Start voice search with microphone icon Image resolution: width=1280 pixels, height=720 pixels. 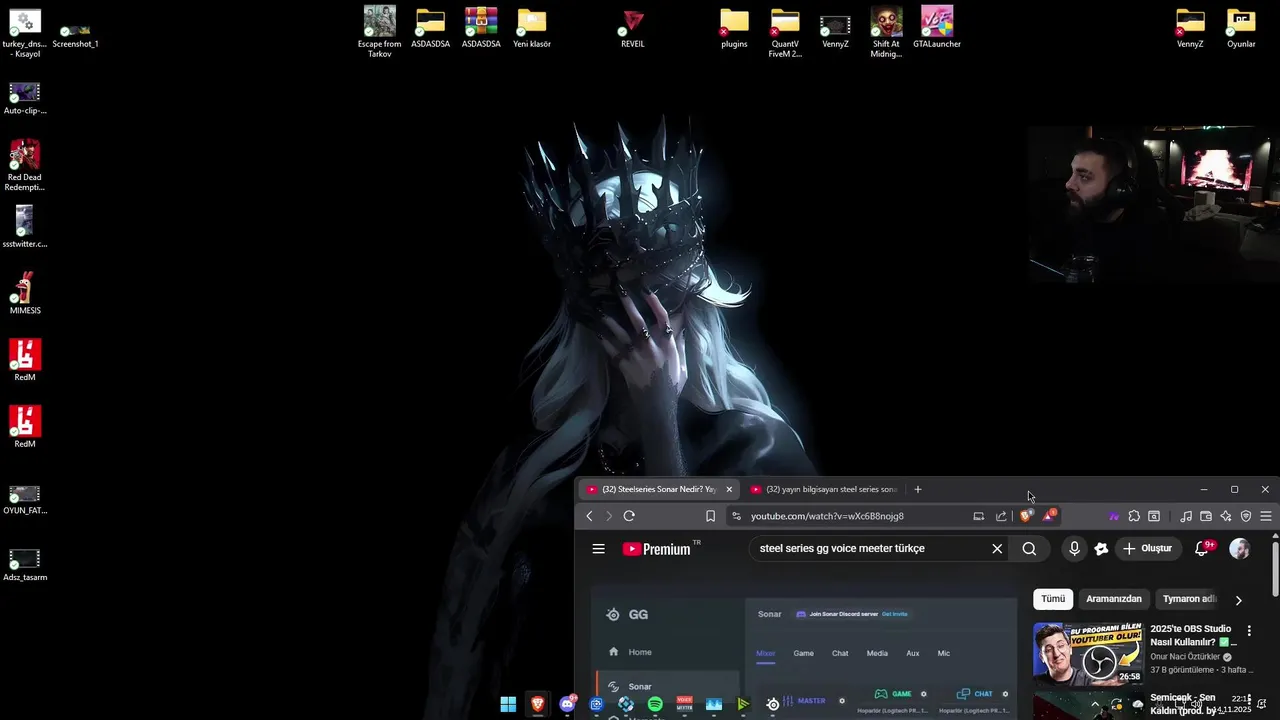1074,548
